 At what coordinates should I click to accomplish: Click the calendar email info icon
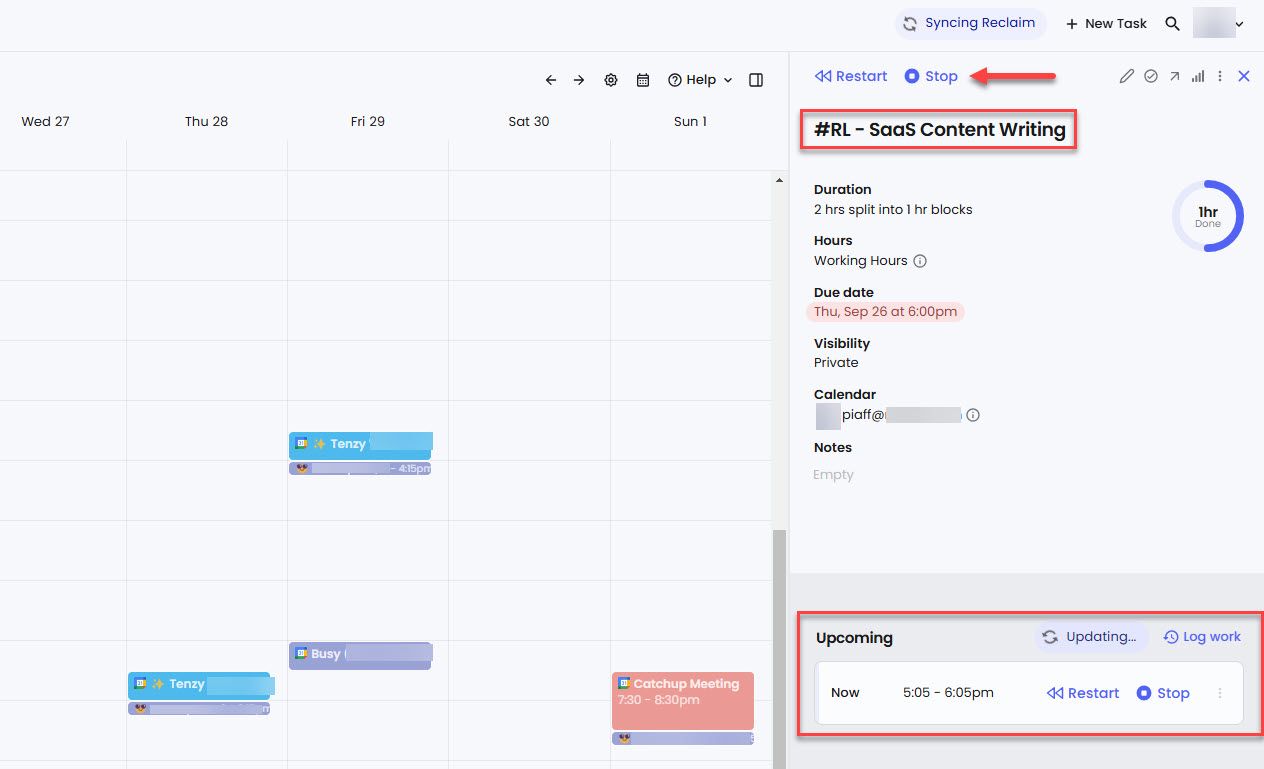tap(973, 415)
